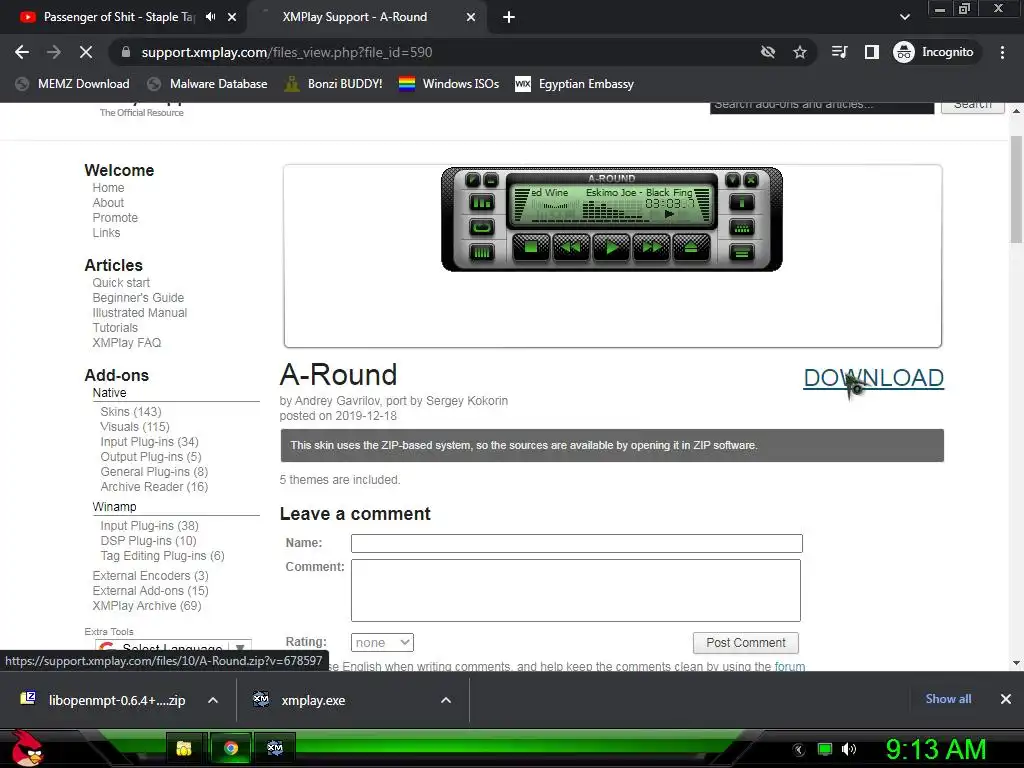The width and height of the screenshot is (1024, 768).
Task: Expand xmplay.exe download options
Action: coord(446,700)
